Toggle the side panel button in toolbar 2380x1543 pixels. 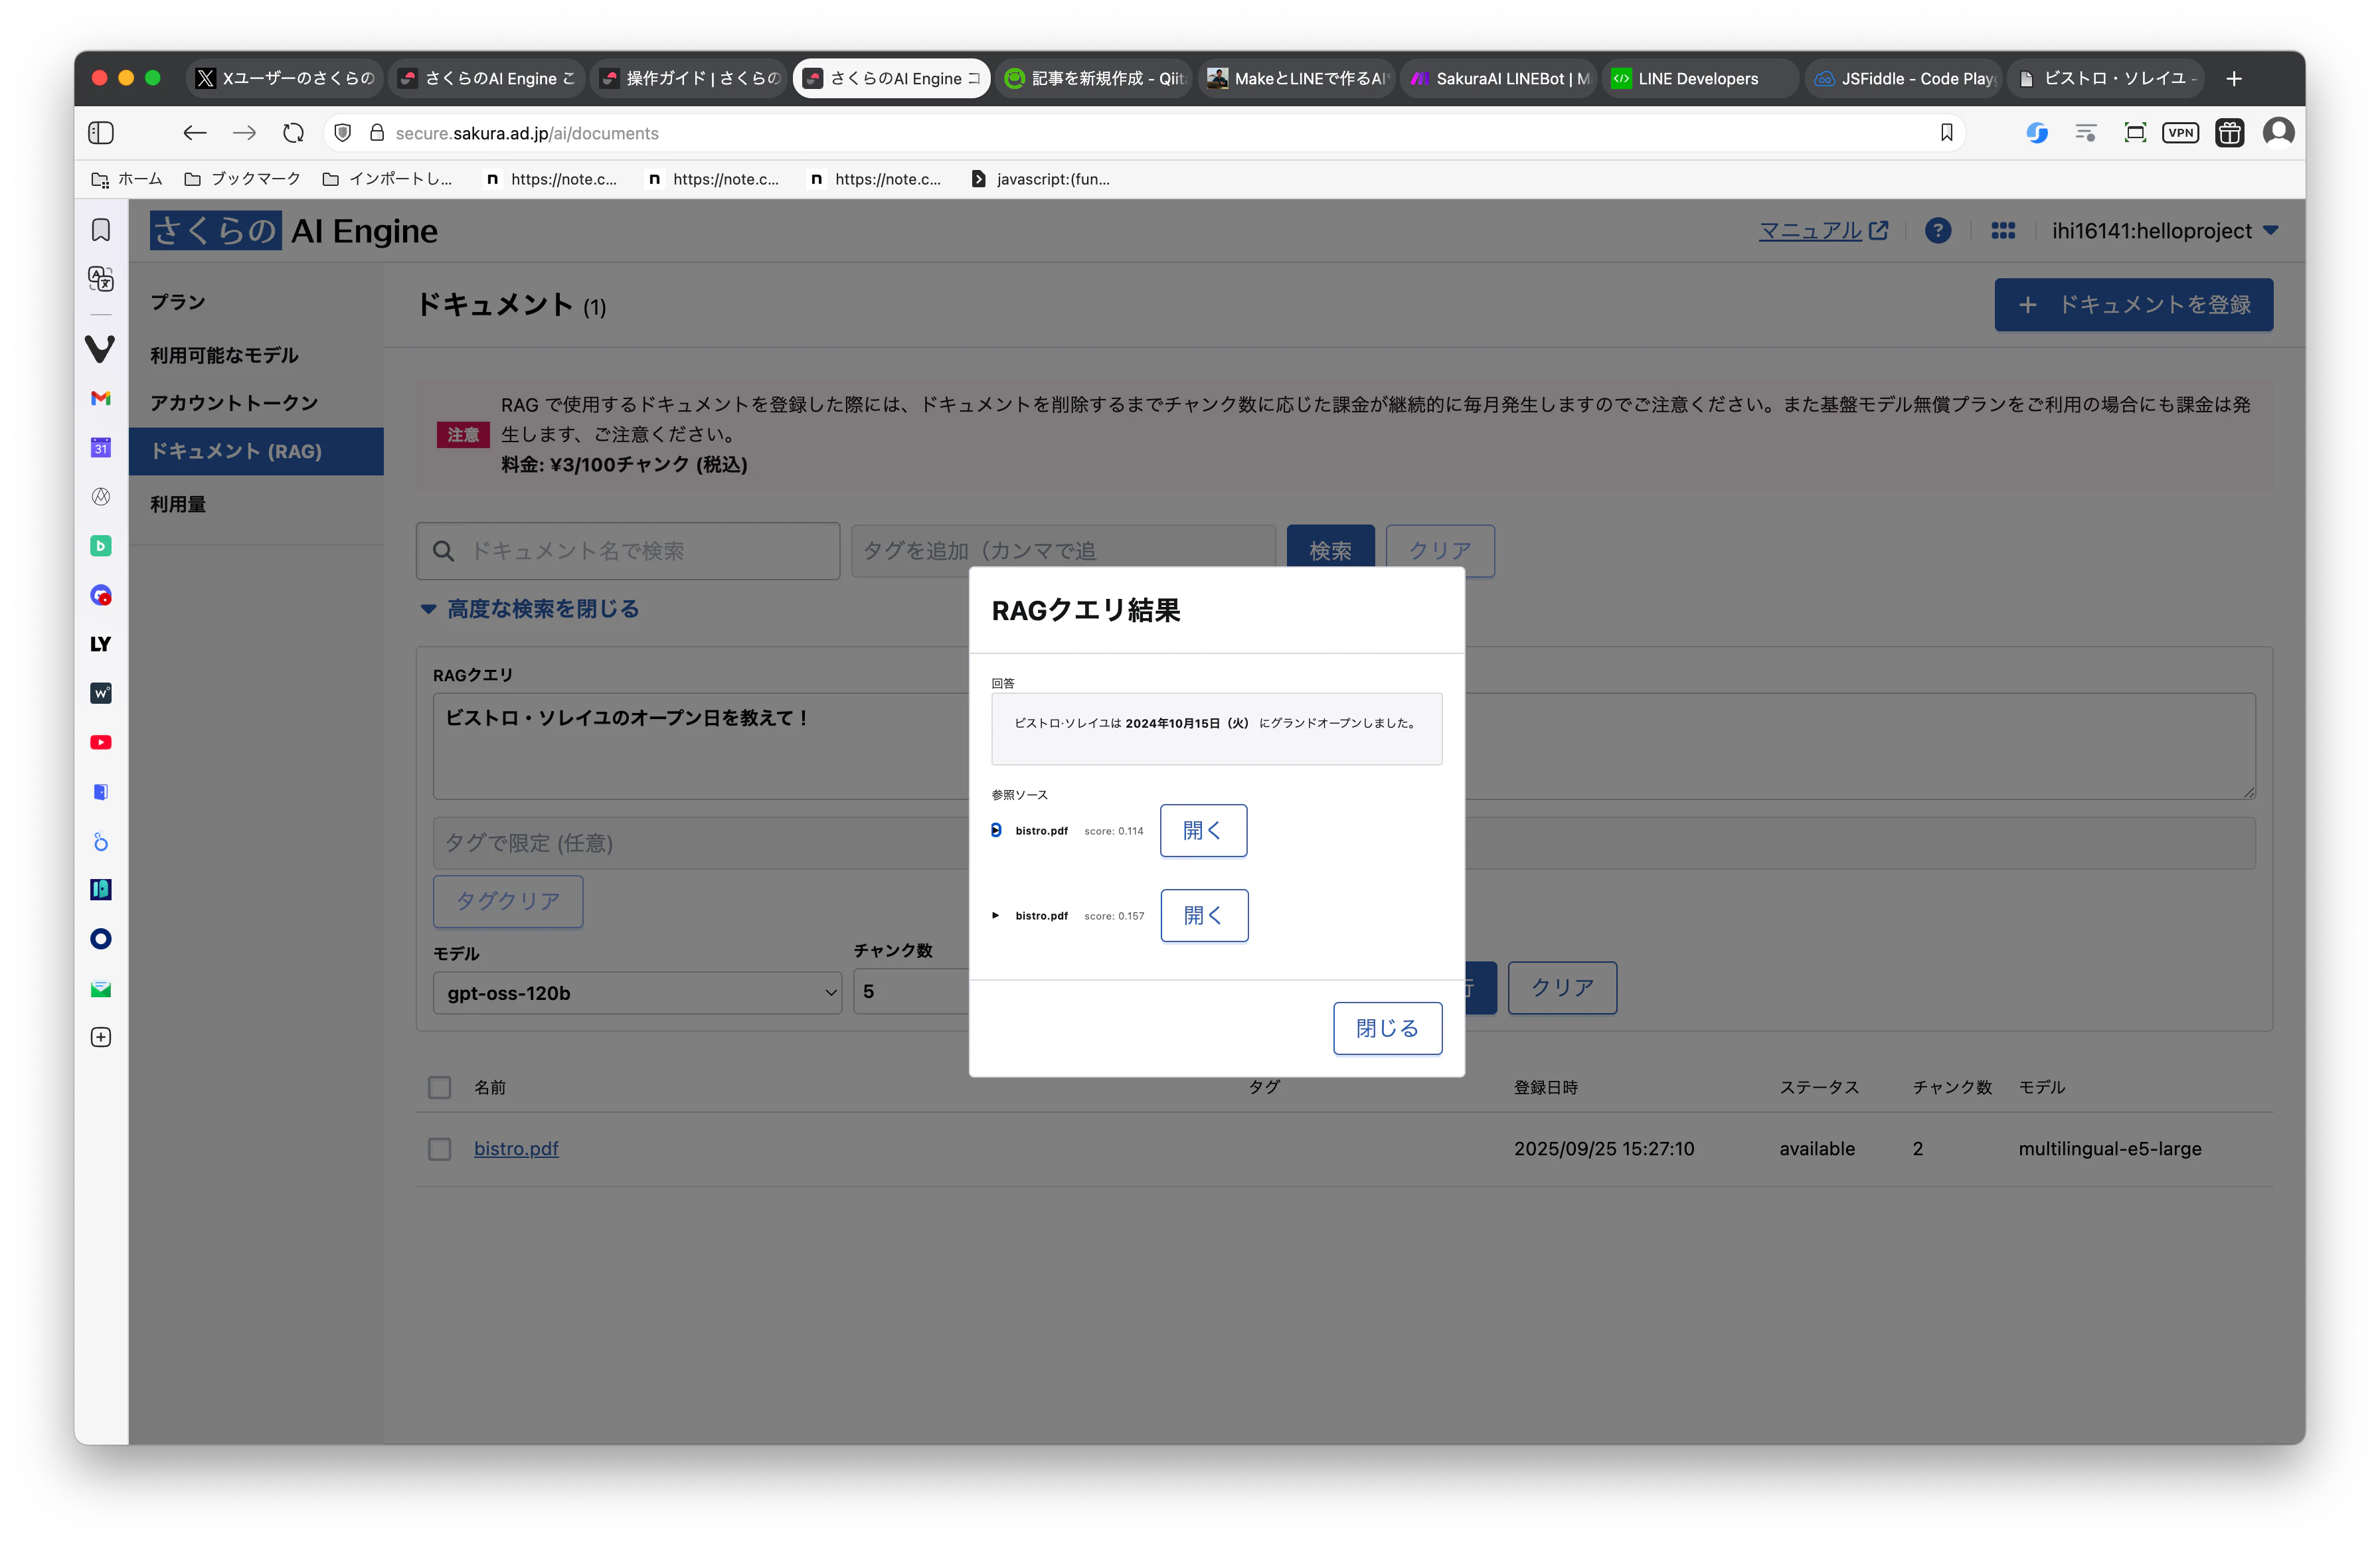pyautogui.click(x=101, y=132)
